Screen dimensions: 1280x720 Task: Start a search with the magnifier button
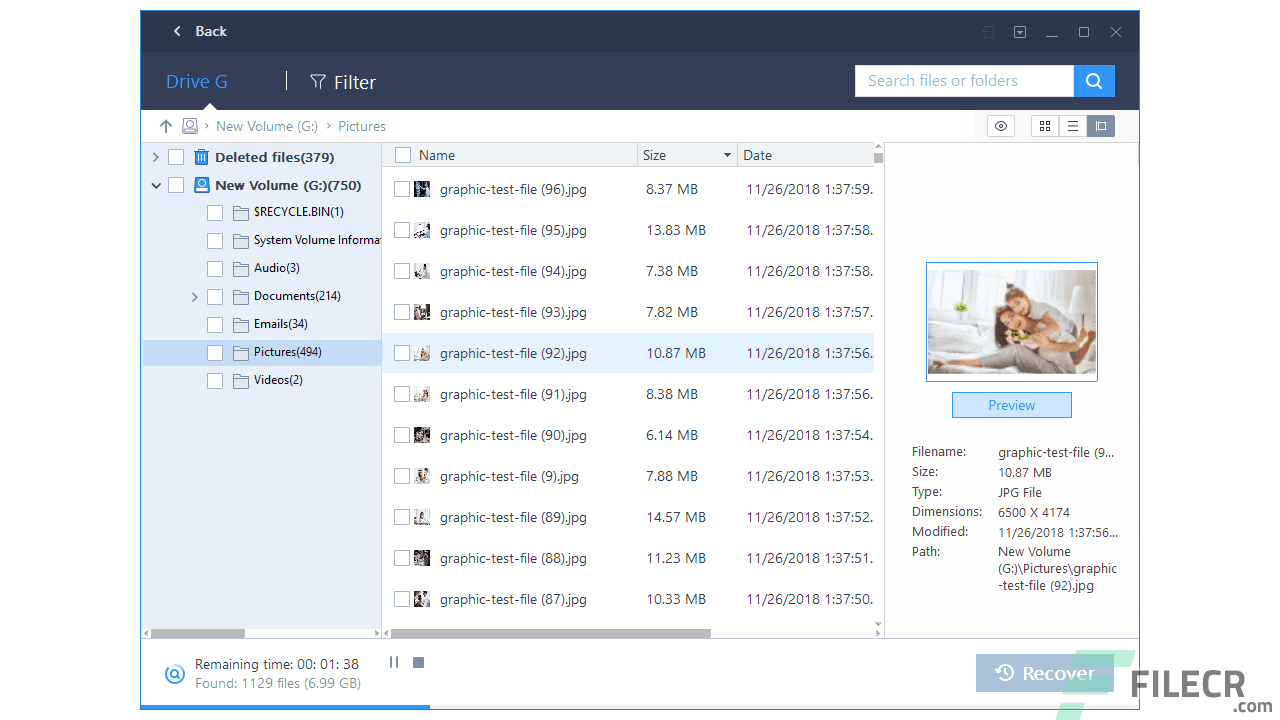pos(1093,80)
